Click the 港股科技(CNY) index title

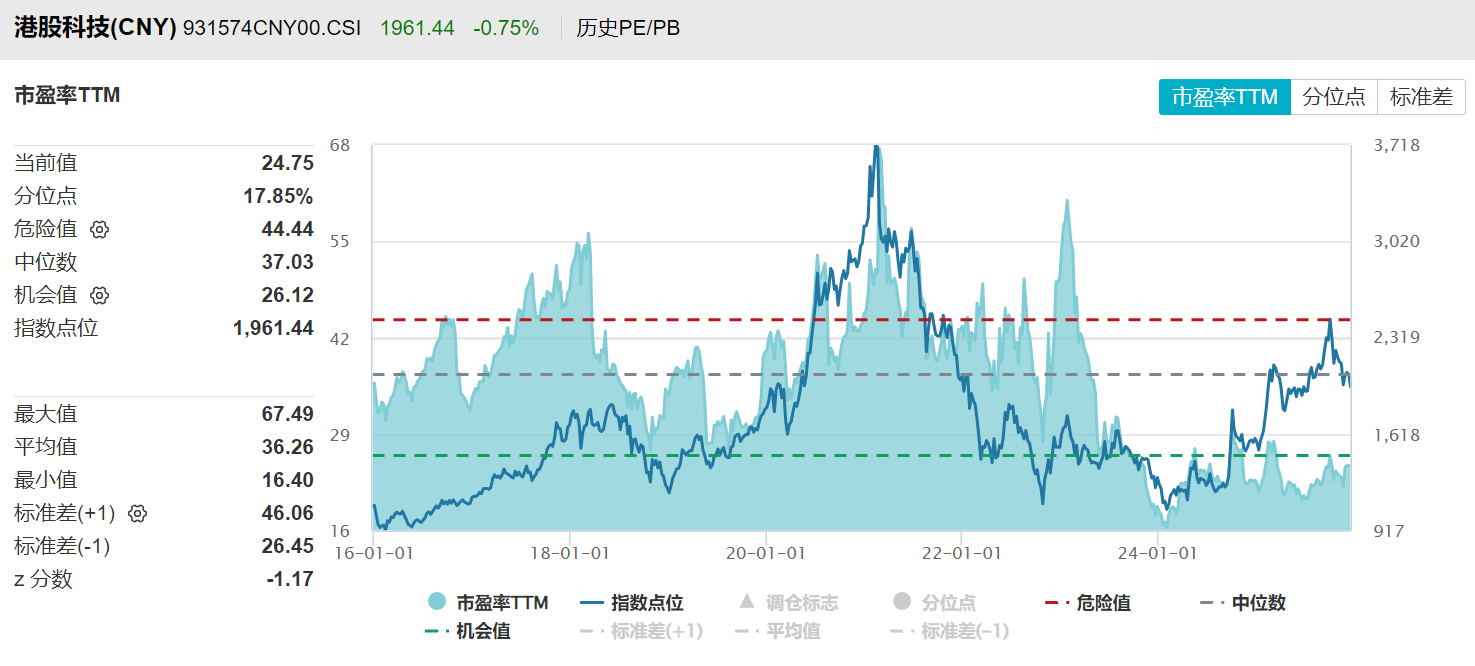pos(95,28)
